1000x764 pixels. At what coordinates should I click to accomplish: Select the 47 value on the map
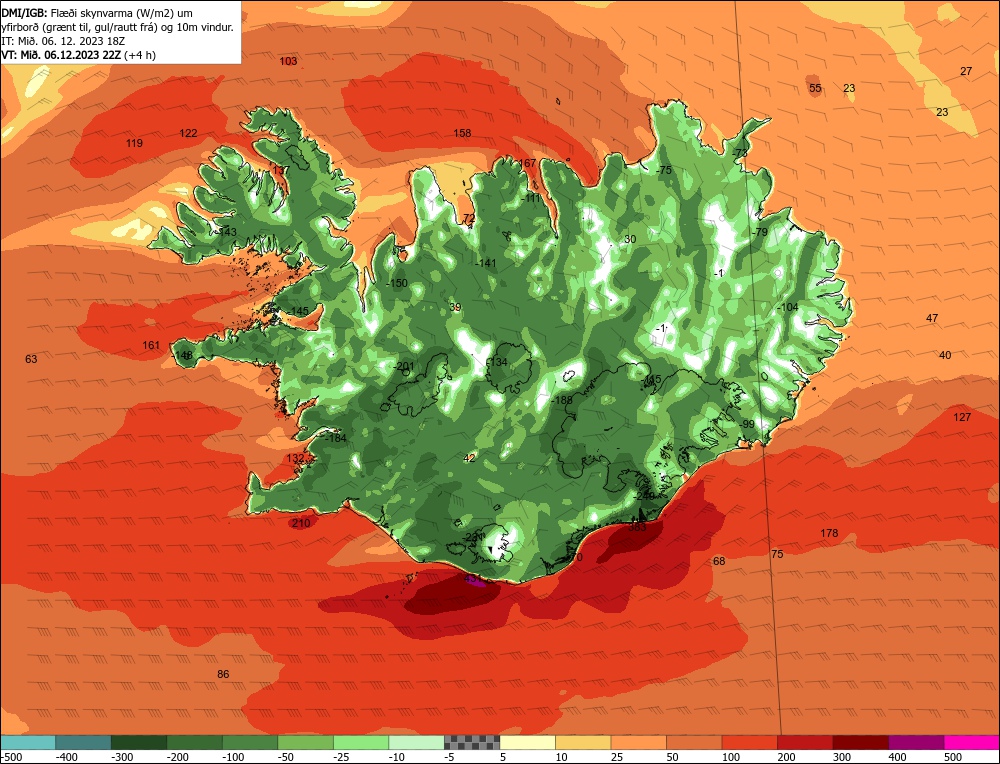[932, 318]
